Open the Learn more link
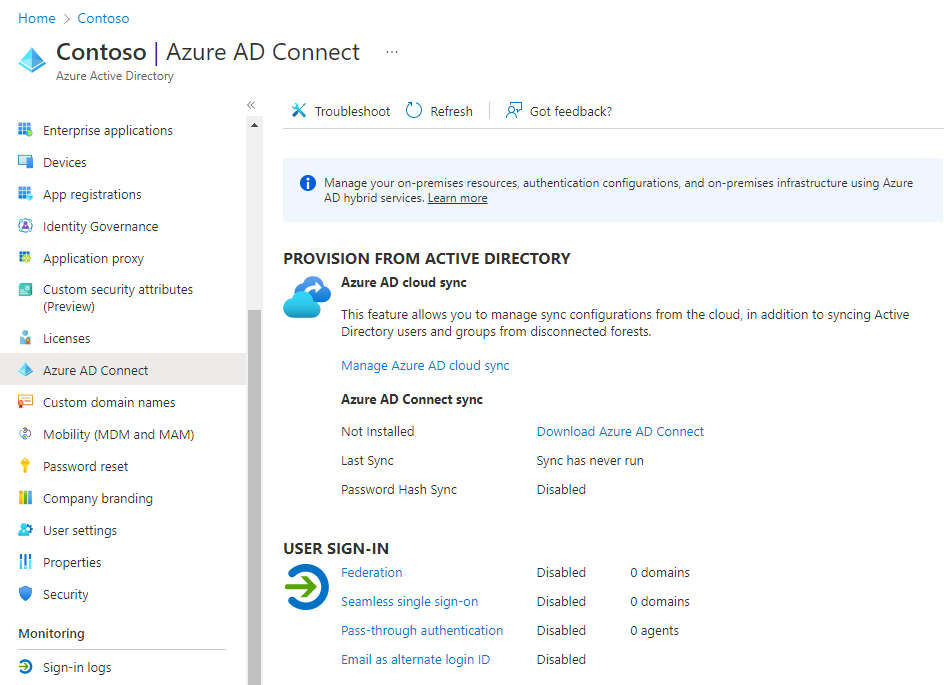 458,198
